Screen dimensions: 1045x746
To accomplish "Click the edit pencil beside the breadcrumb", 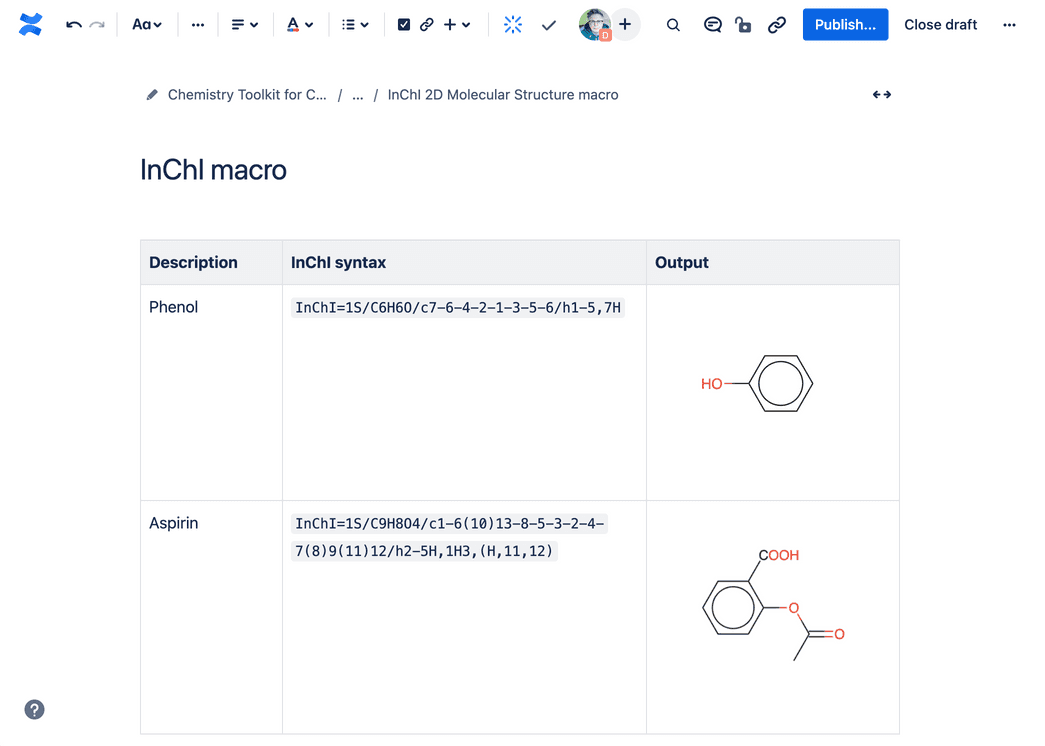I will 151,94.
